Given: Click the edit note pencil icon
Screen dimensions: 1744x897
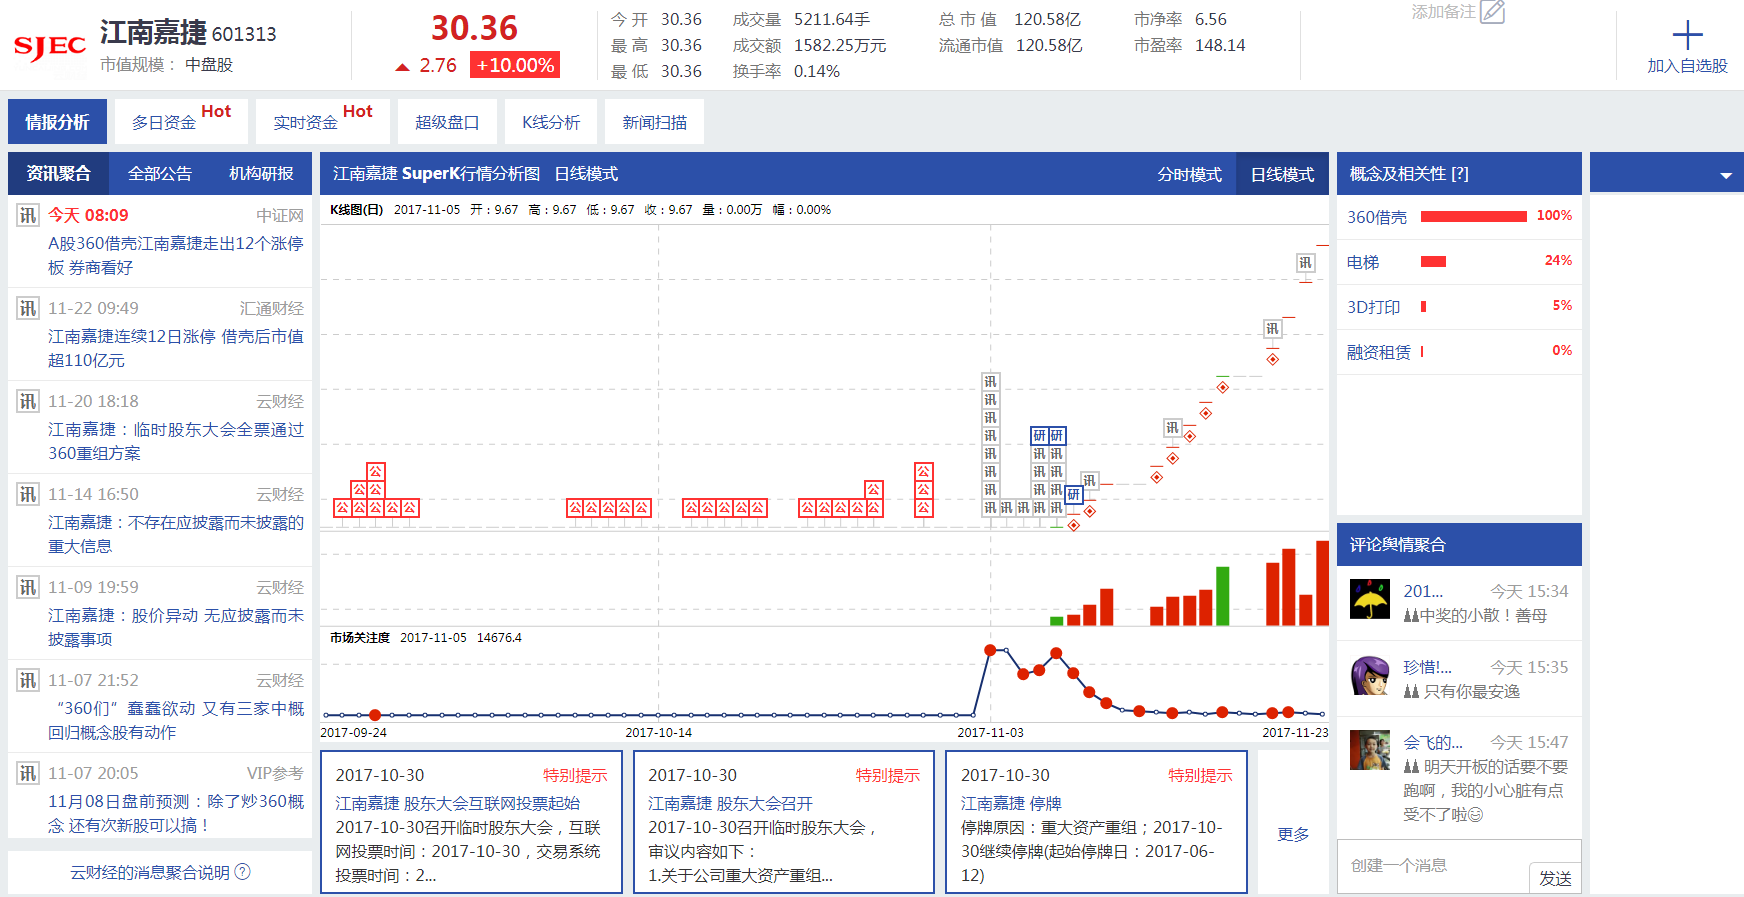Looking at the screenshot, I should click(x=1492, y=12).
